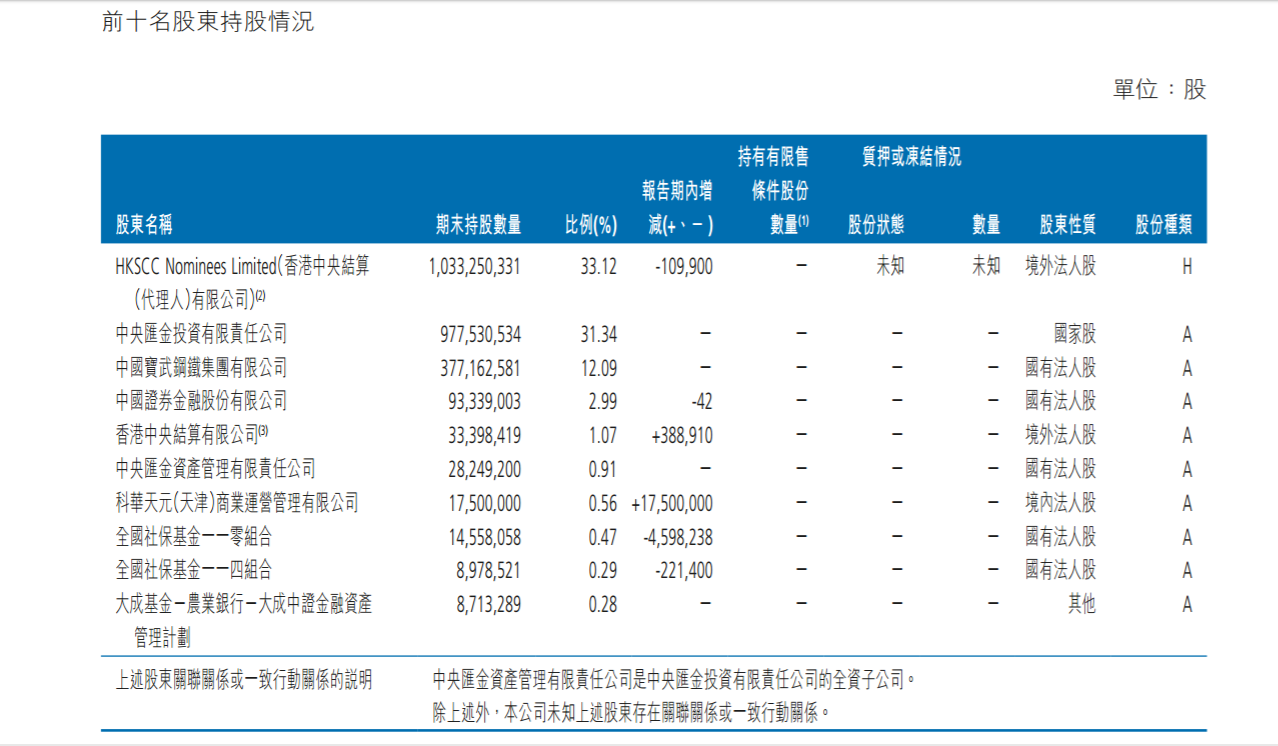Screen dimensions: 1278x746
Task: Click the 比例(%) column header
Action: tap(591, 225)
